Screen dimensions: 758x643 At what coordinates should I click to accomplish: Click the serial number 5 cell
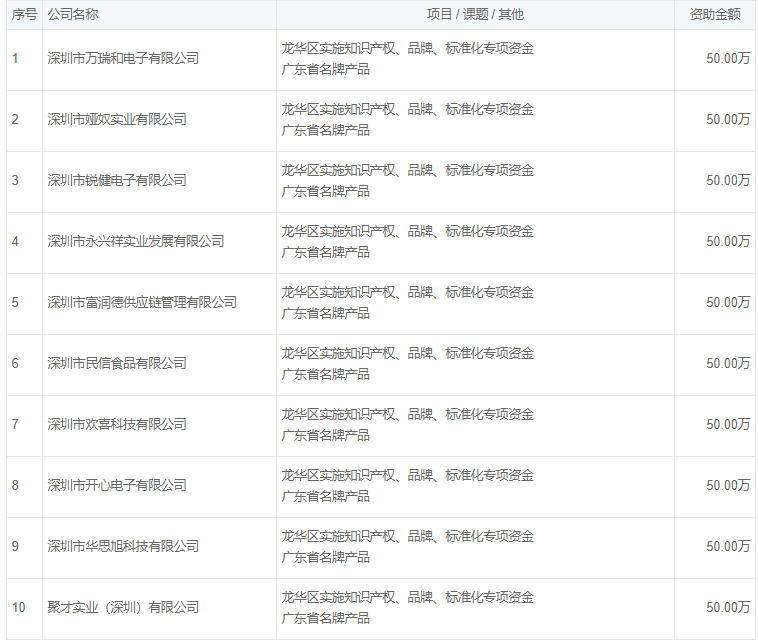point(15,303)
